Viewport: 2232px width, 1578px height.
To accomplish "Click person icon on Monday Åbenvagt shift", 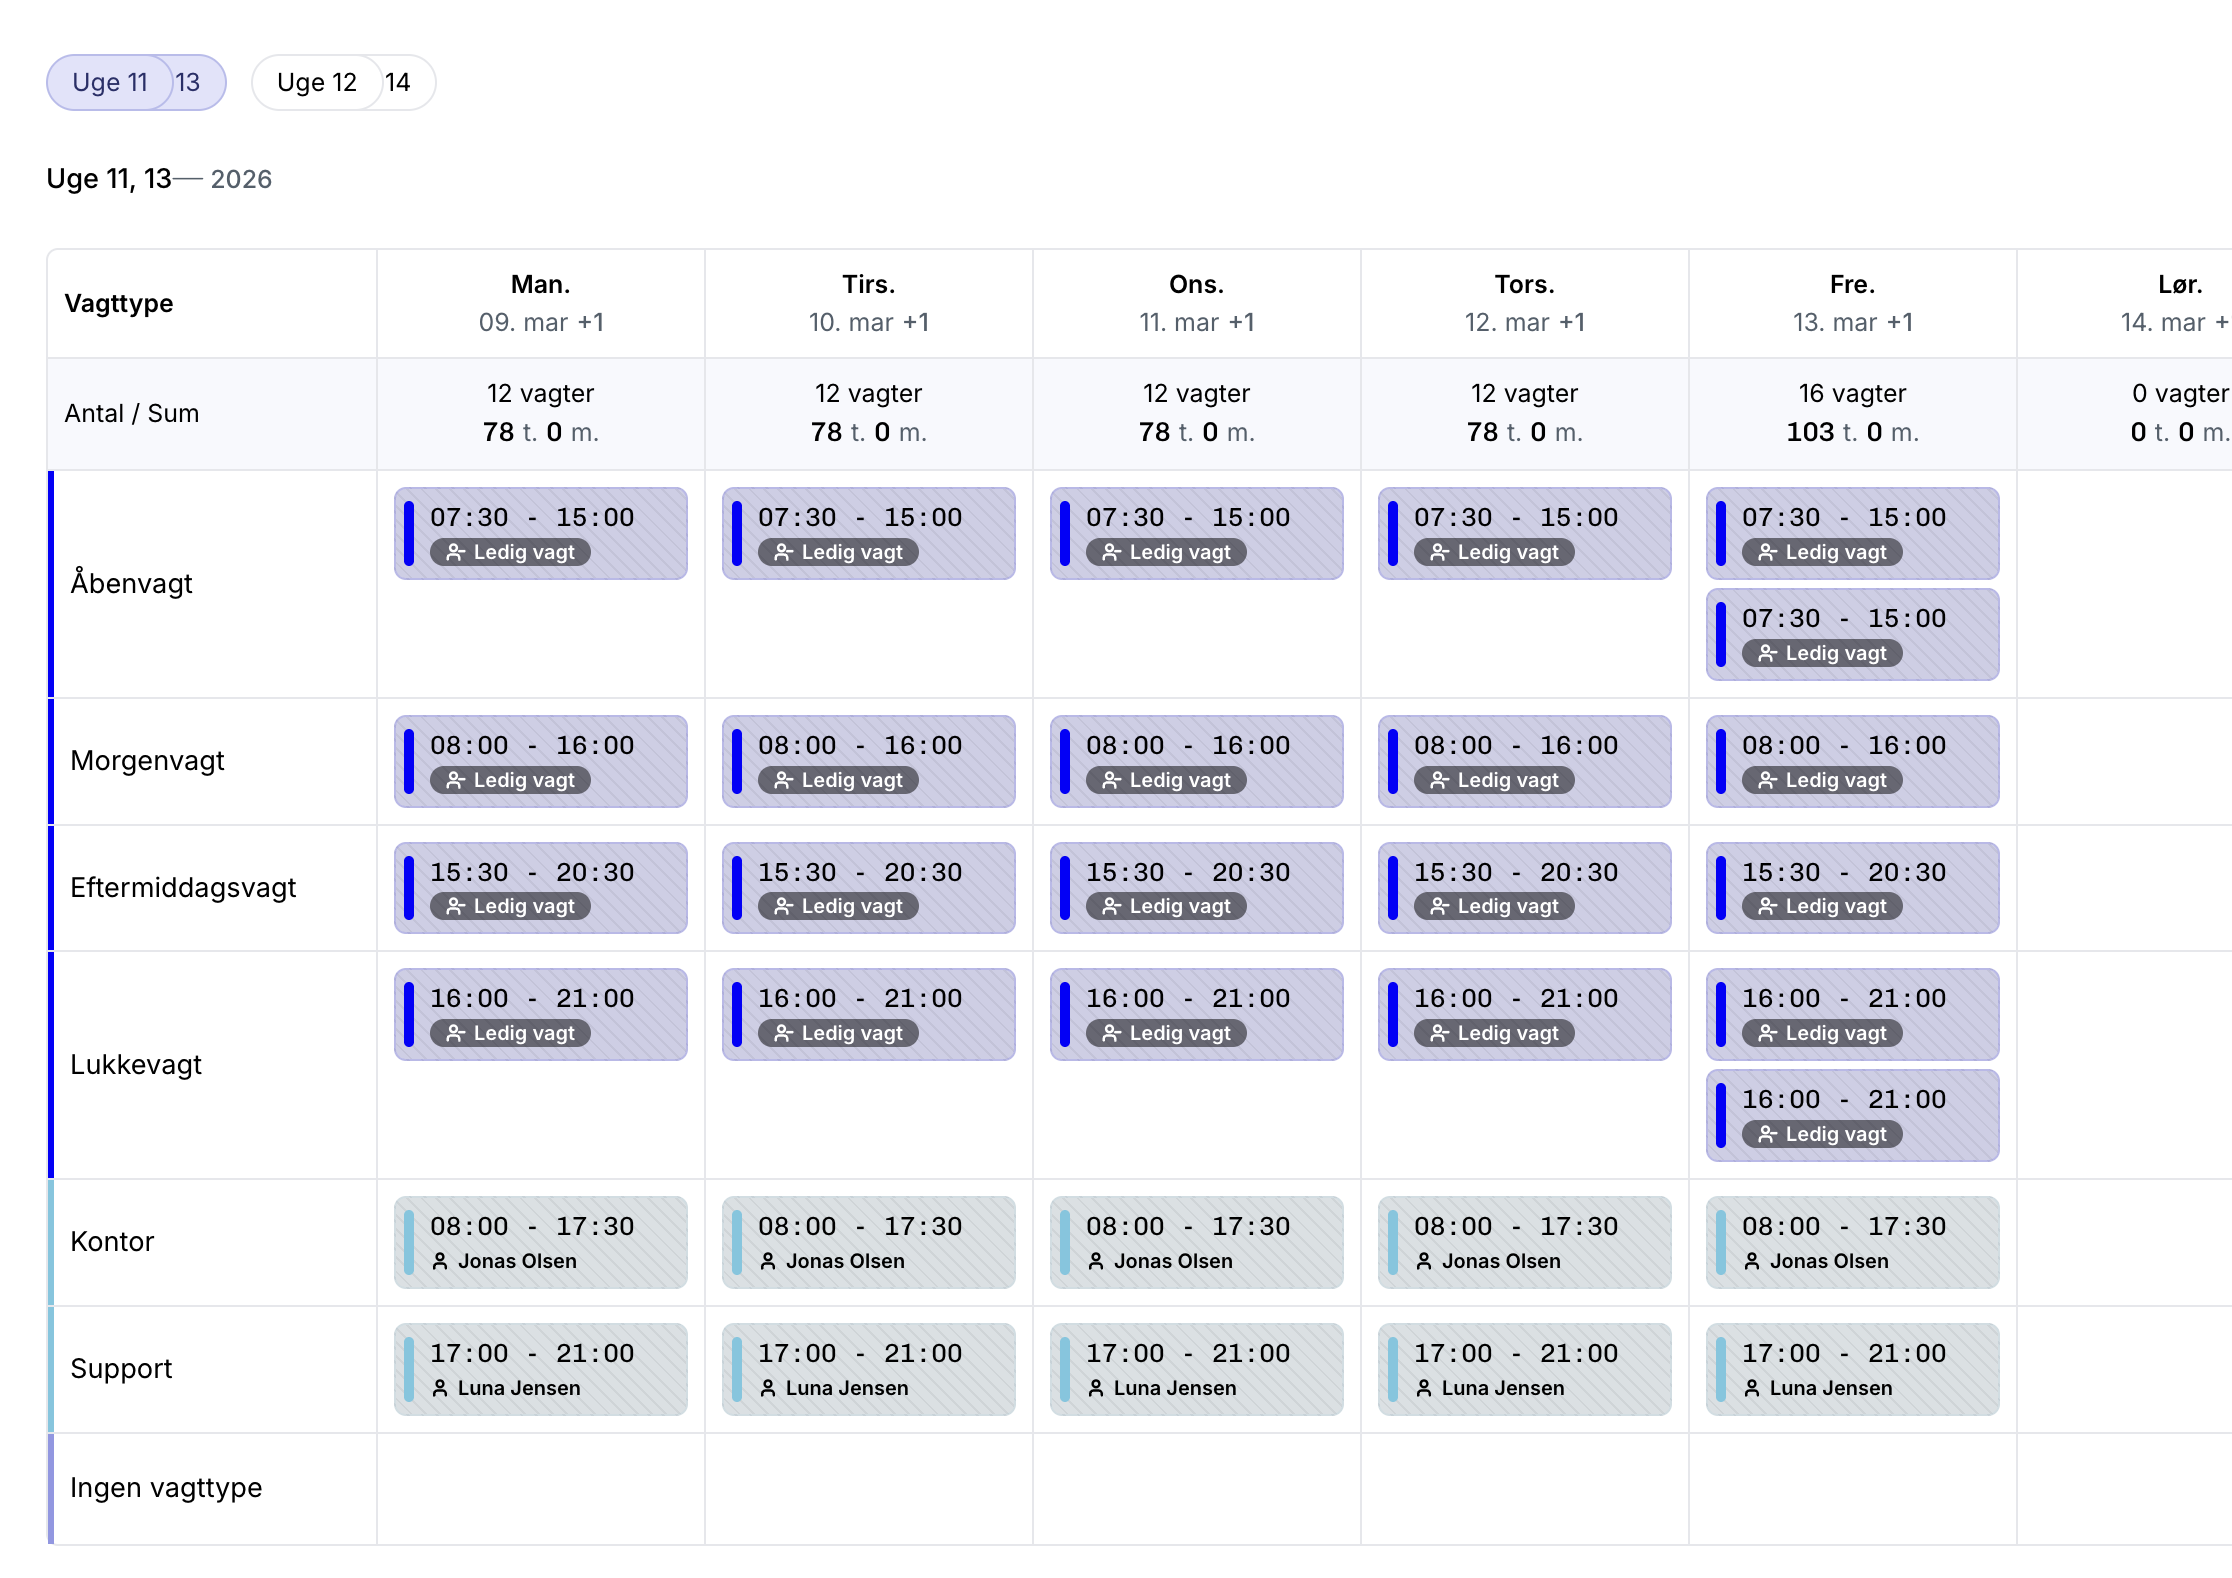I will click(x=455, y=552).
